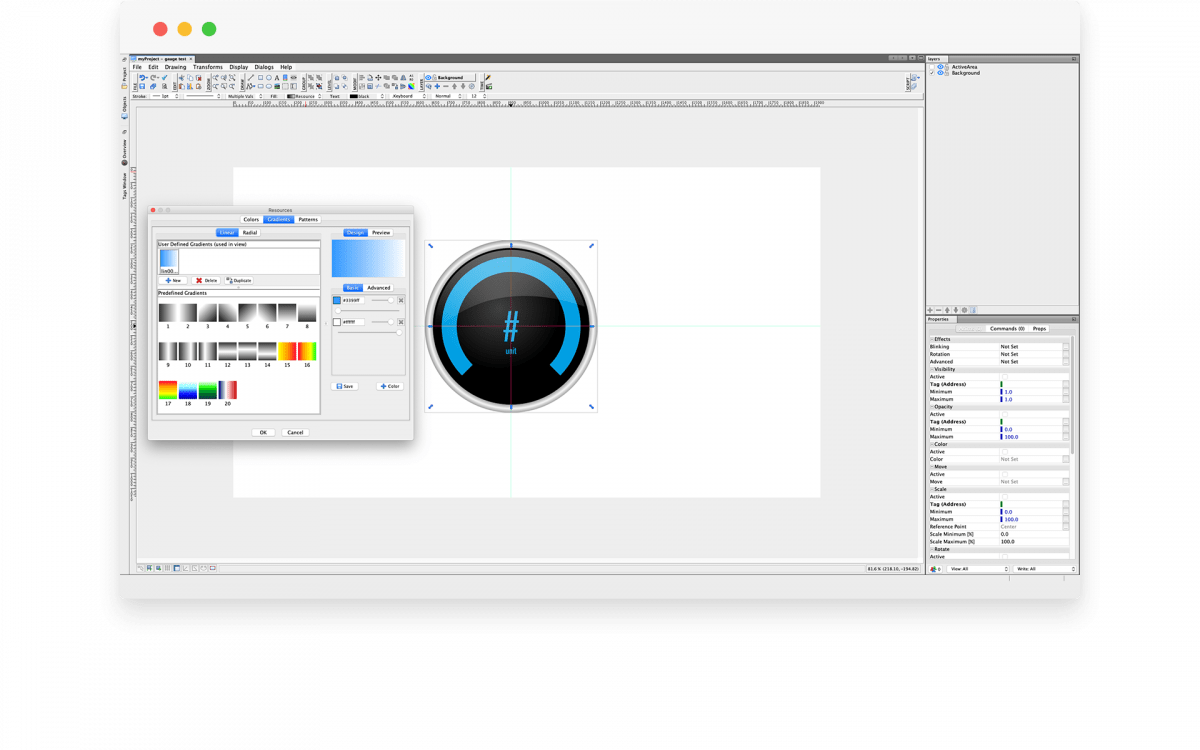
Task: Click OK in Resources dialog
Action: [x=263, y=432]
